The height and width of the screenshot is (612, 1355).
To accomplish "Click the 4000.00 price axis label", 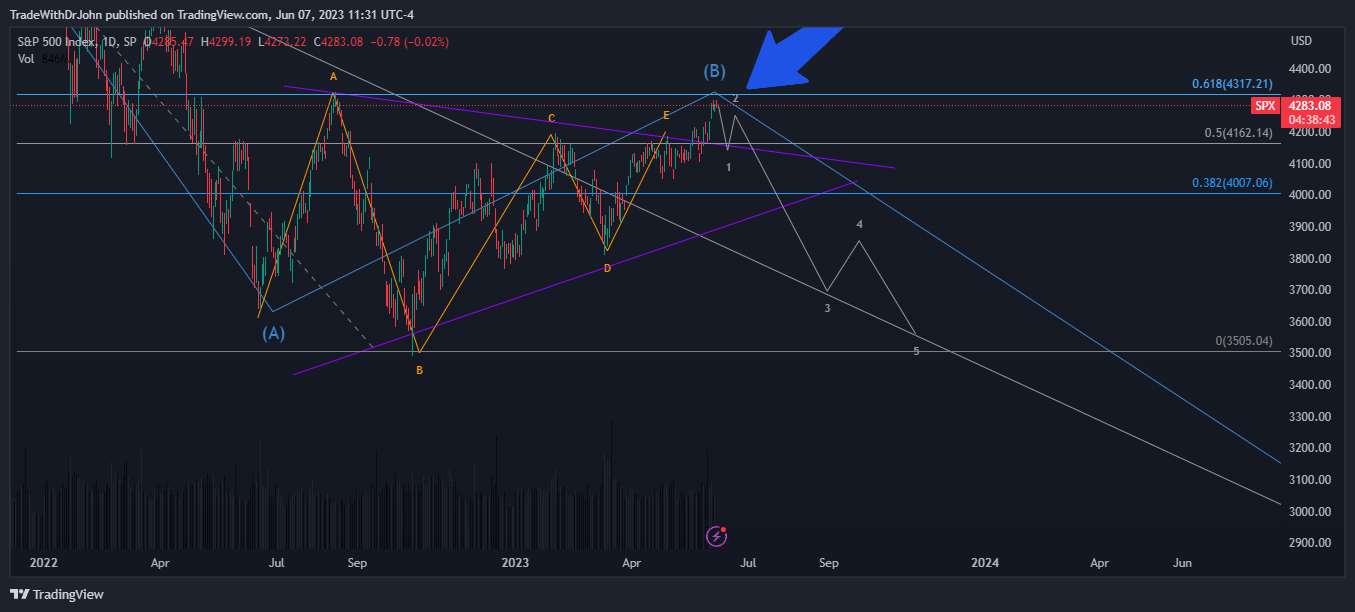I will (1310, 195).
